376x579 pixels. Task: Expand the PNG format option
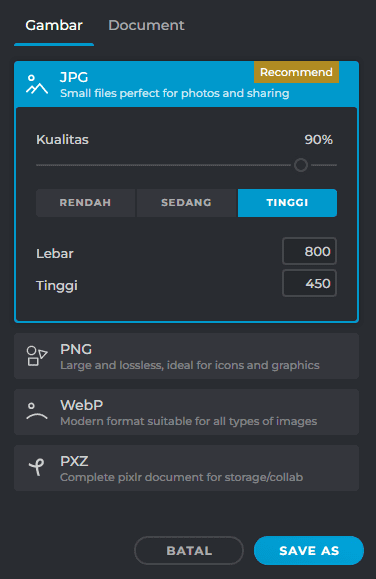point(187,356)
